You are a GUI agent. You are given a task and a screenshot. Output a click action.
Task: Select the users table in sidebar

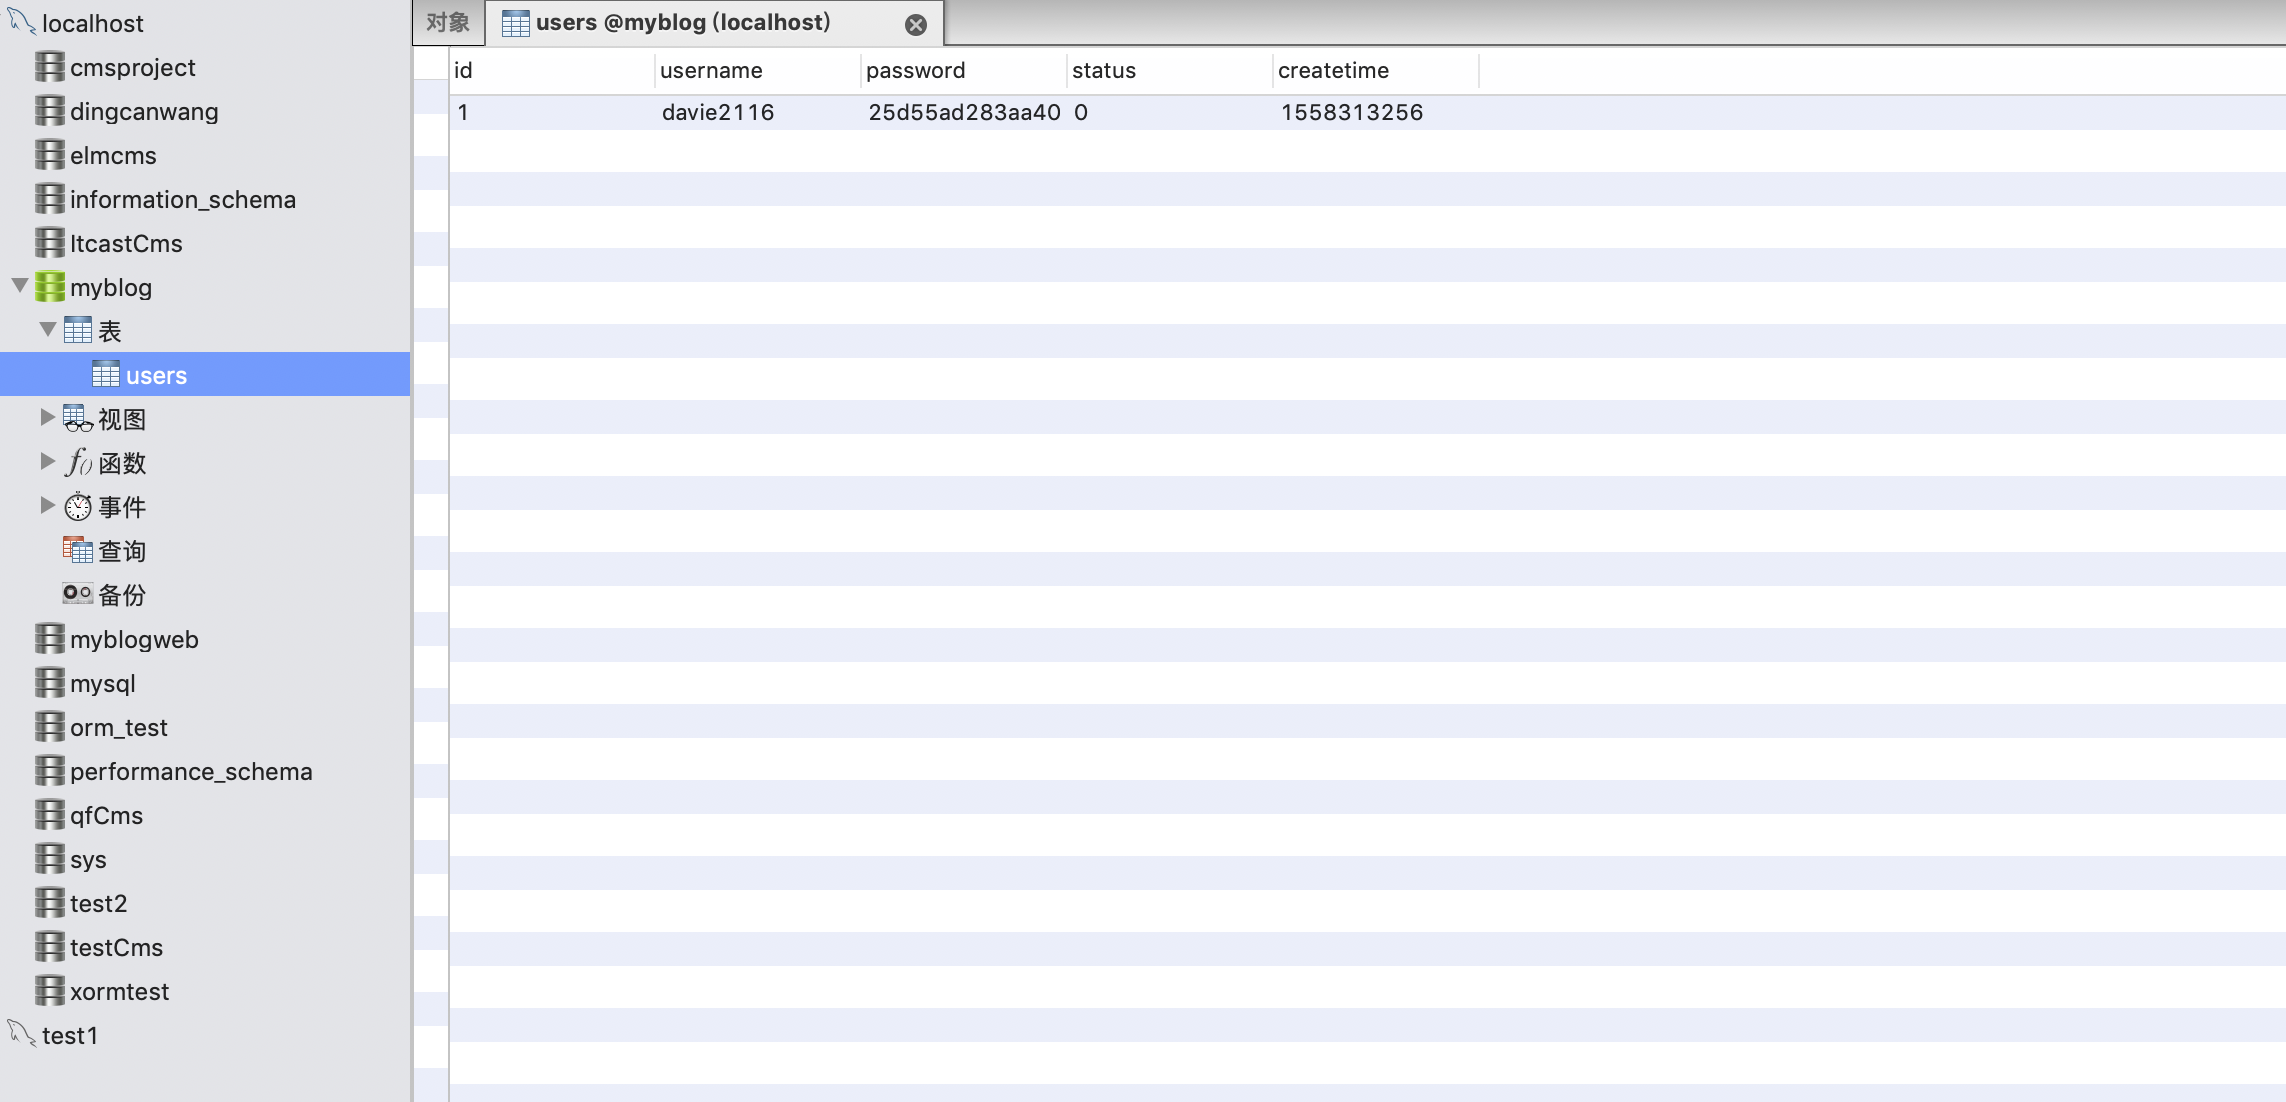click(156, 375)
